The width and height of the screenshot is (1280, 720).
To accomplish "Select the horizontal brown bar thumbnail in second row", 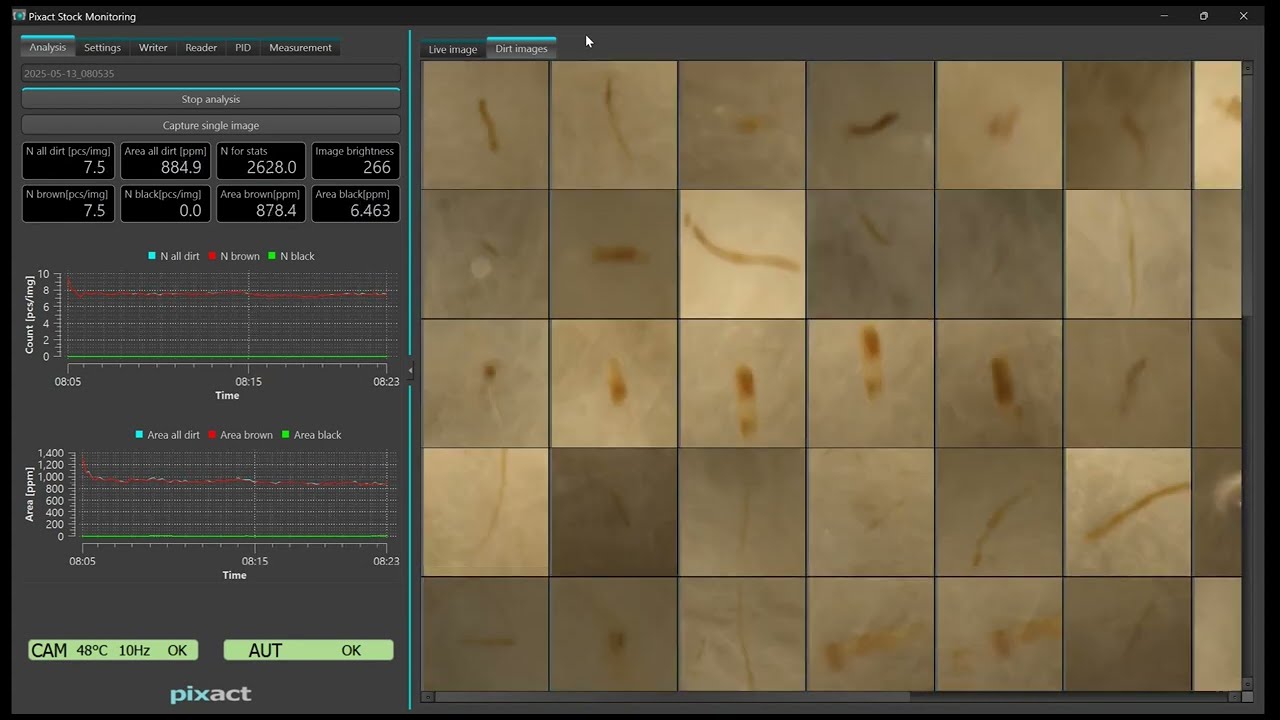I will click(613, 254).
